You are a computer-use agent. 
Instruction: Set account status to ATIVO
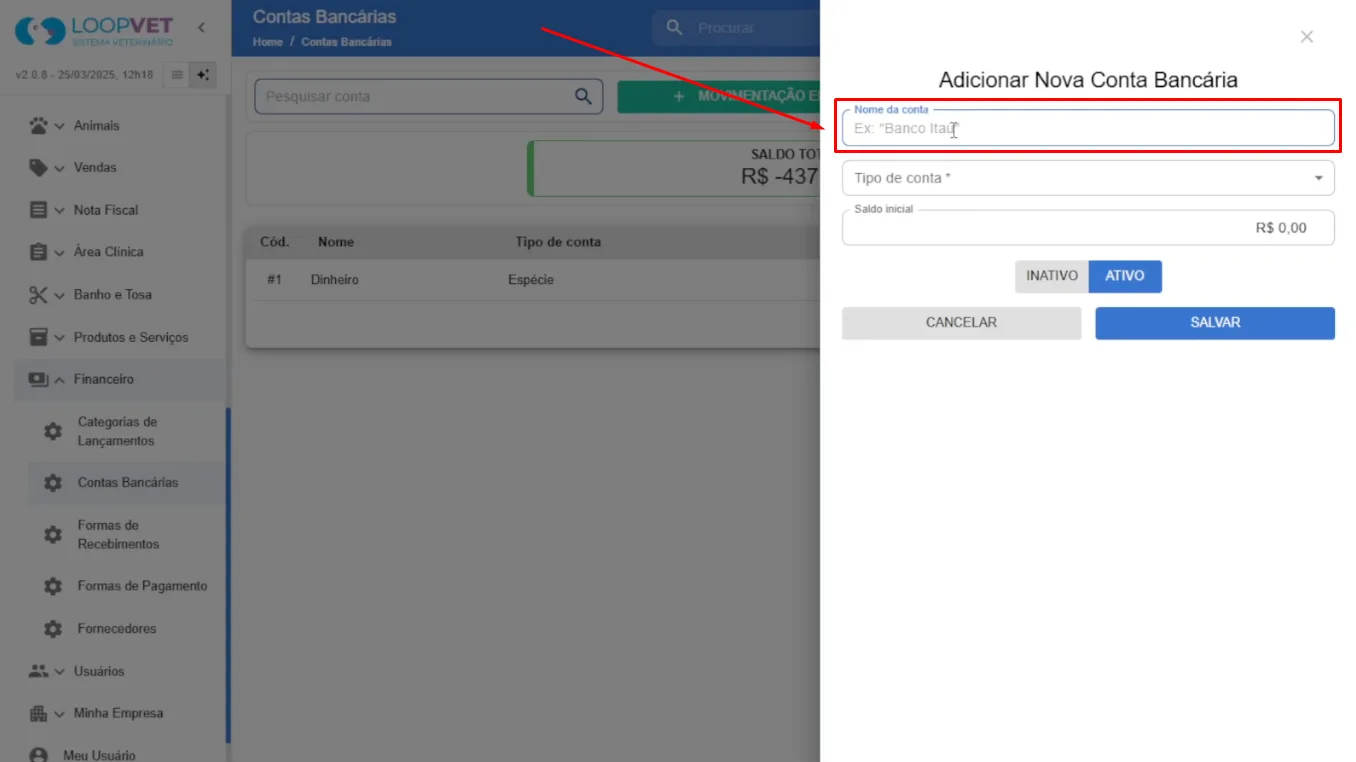(1125, 276)
